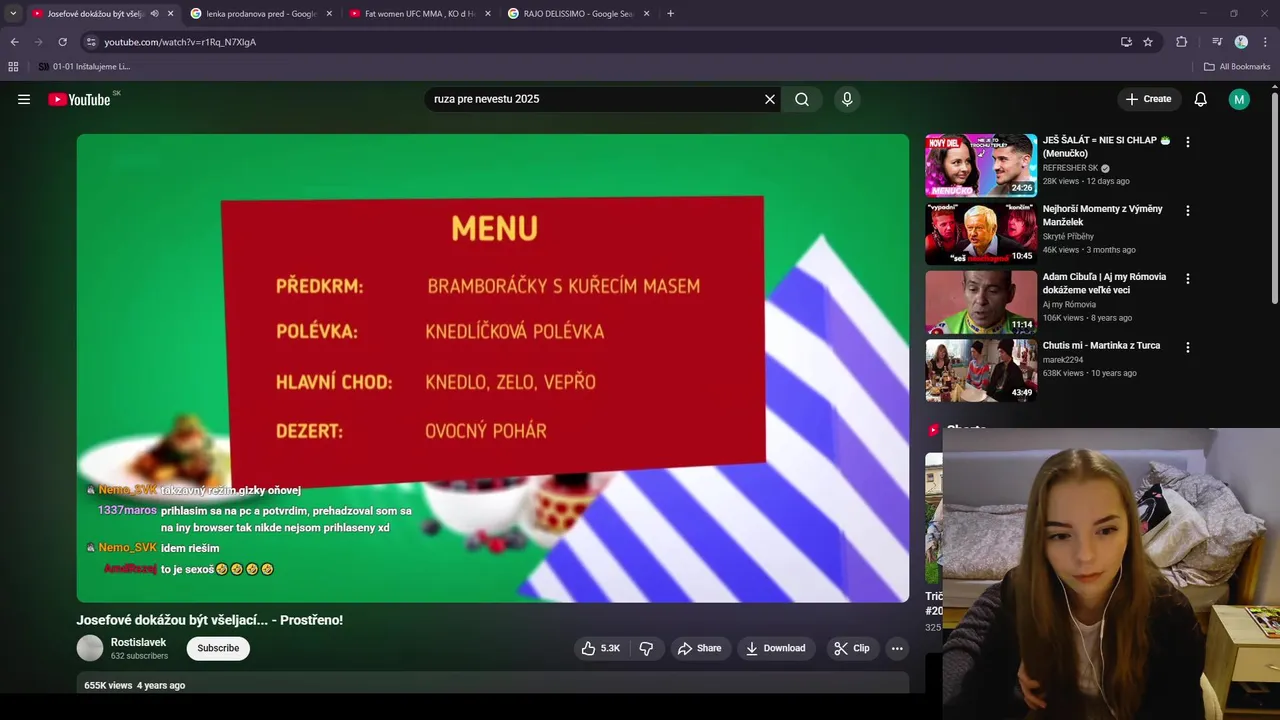This screenshot has height=720, width=1280.
Task: Click the '655K views 4 years ago' description text
Action: [x=134, y=685]
